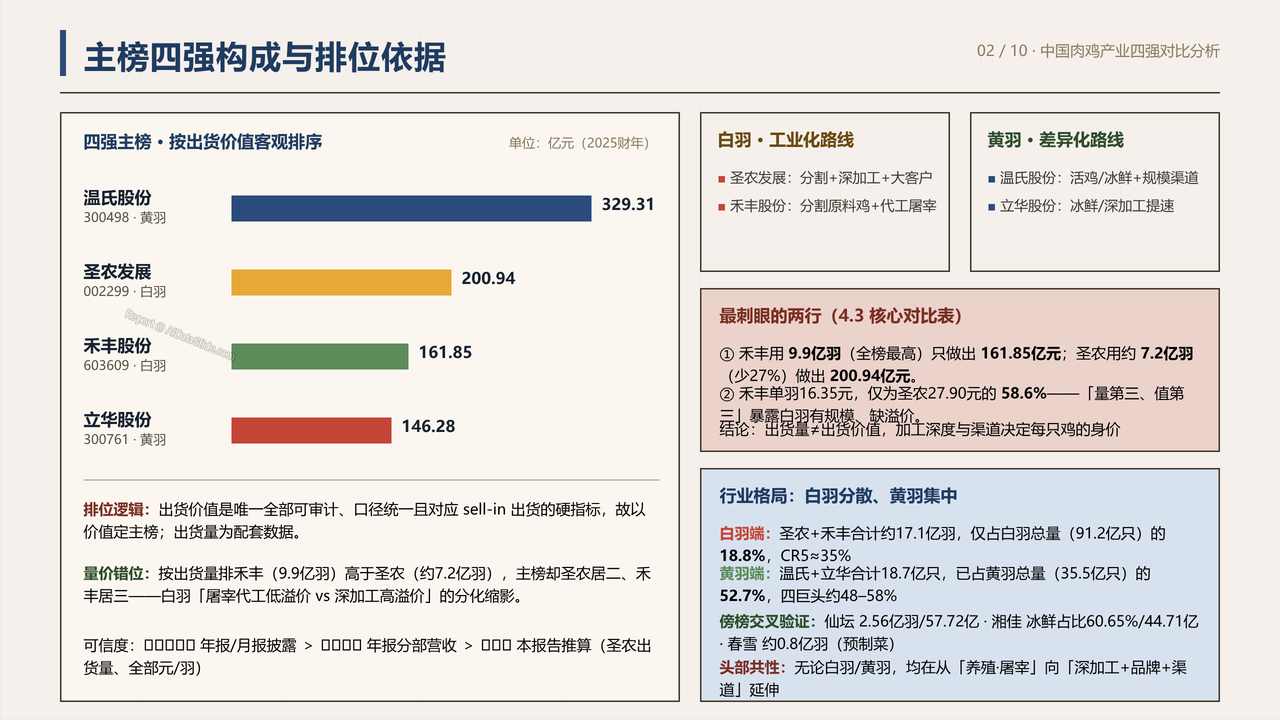Select the yellow 圣农发展 bar
The height and width of the screenshot is (720, 1280).
pos(341,282)
